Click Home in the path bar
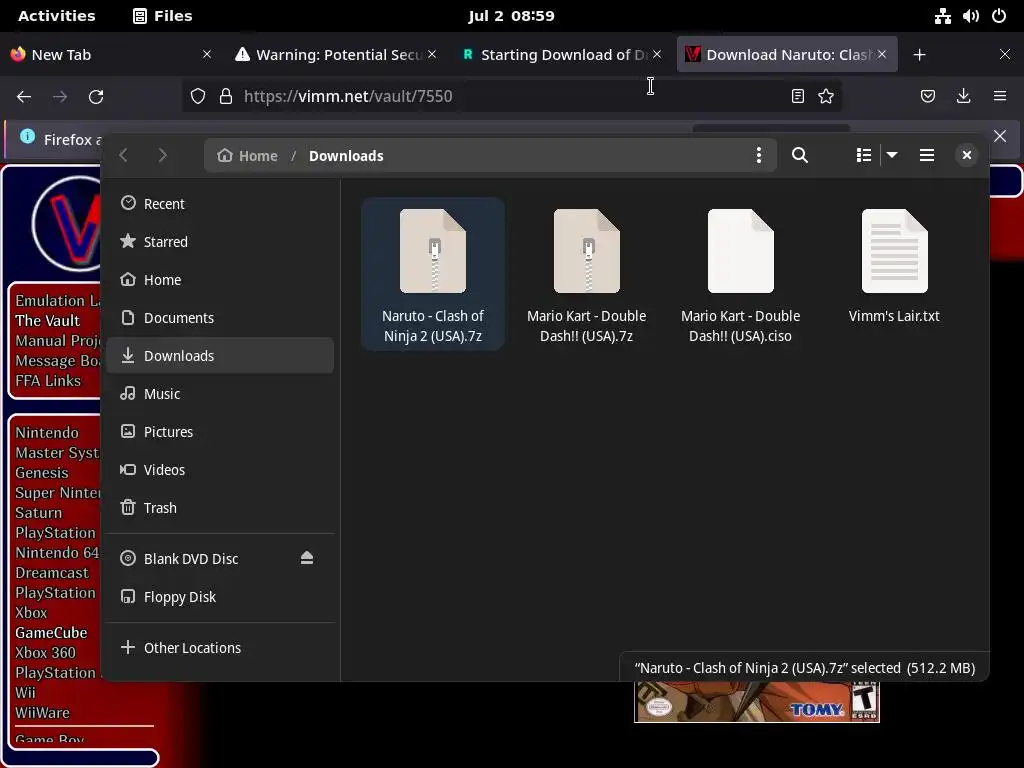 [248, 155]
